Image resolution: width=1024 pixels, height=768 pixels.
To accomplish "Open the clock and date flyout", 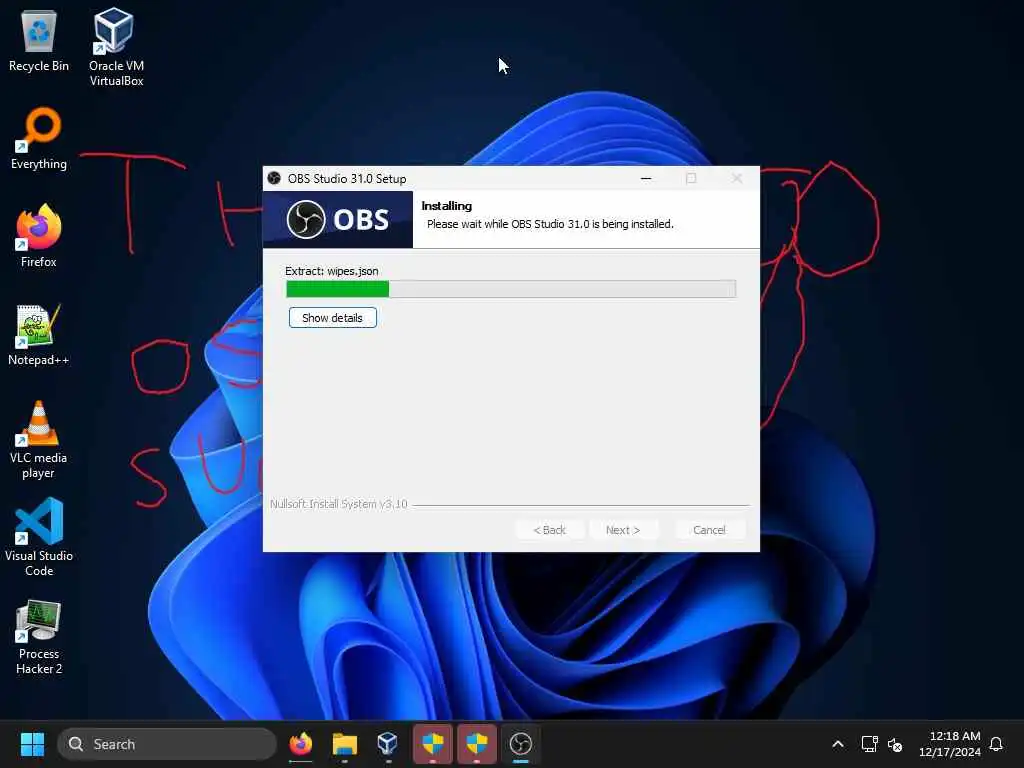I will [x=950, y=744].
